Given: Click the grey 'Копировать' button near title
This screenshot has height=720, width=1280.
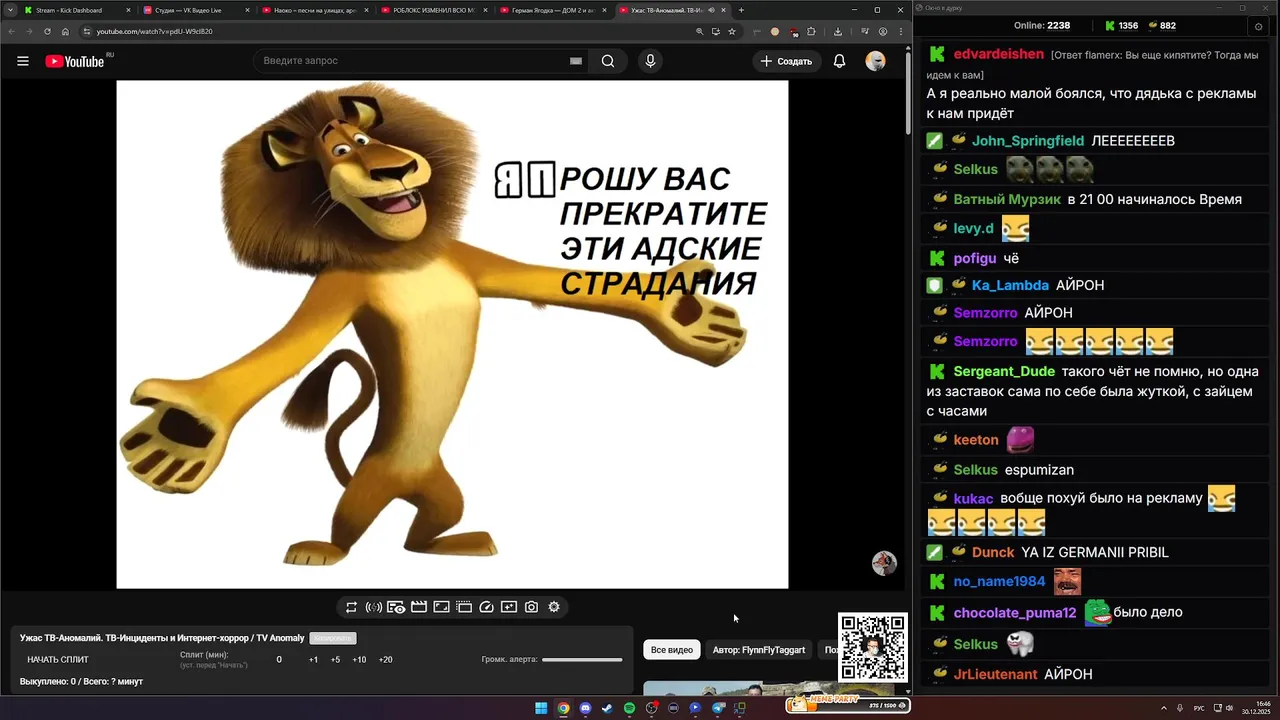Looking at the screenshot, I should tap(332, 638).
